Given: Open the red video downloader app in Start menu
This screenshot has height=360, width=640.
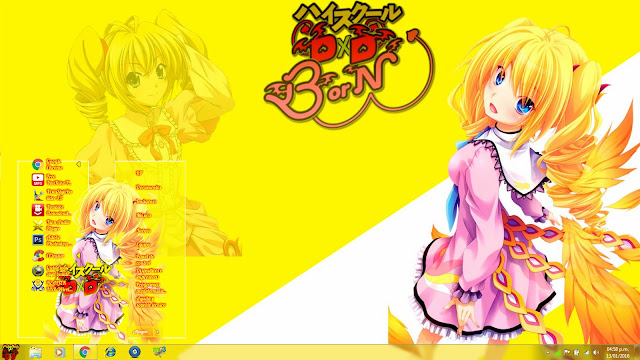Looking at the screenshot, I should (52, 210).
